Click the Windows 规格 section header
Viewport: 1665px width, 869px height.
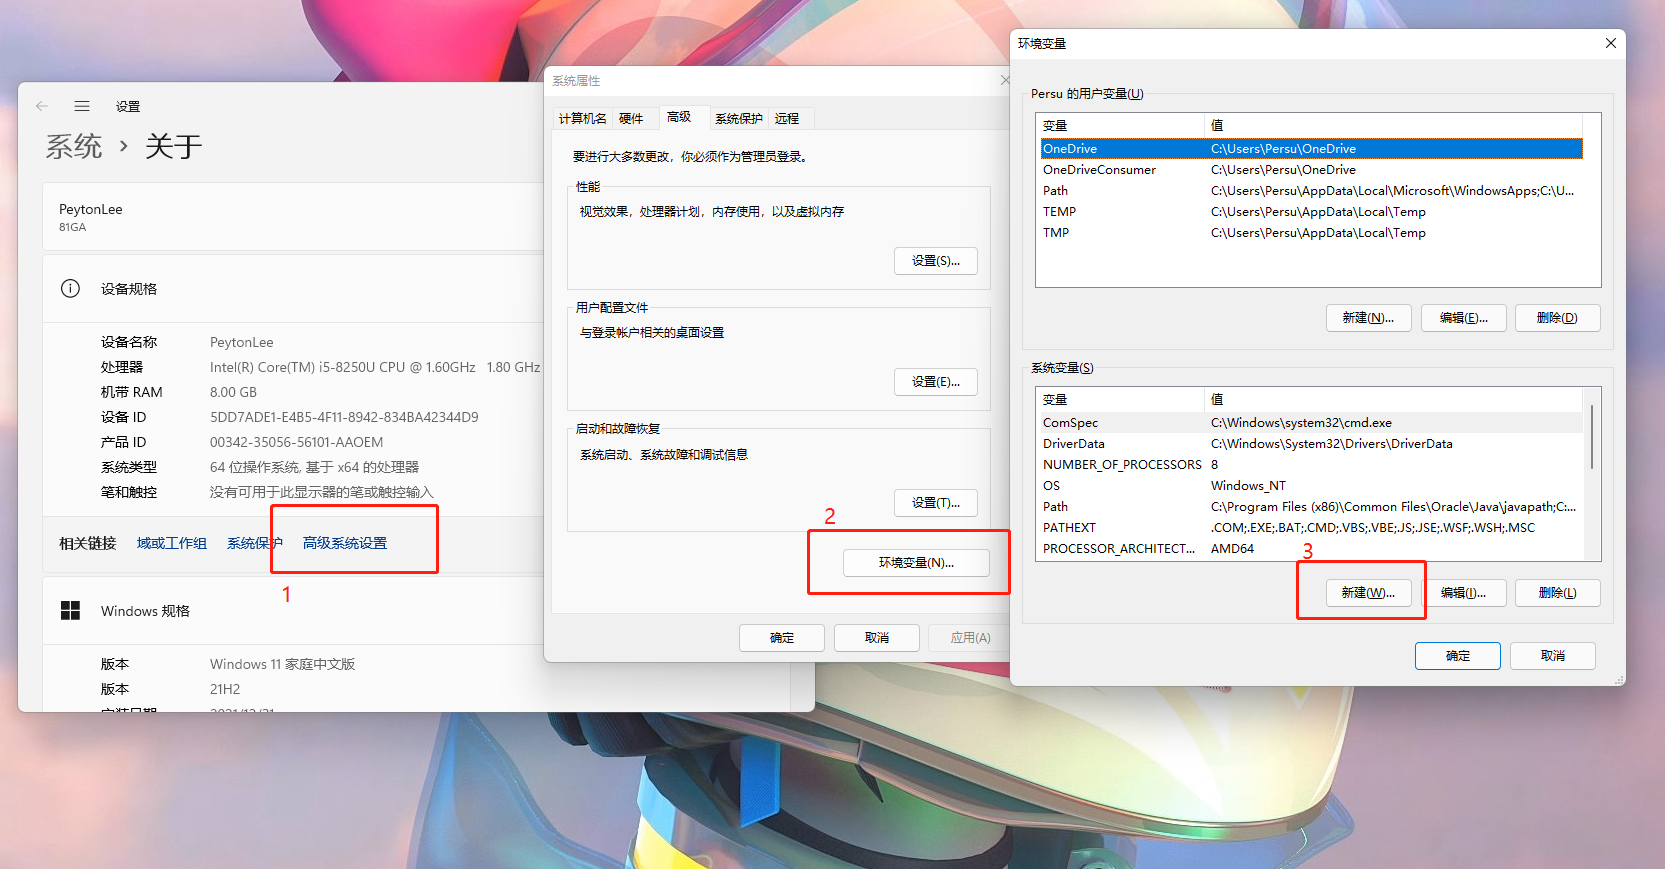(145, 611)
